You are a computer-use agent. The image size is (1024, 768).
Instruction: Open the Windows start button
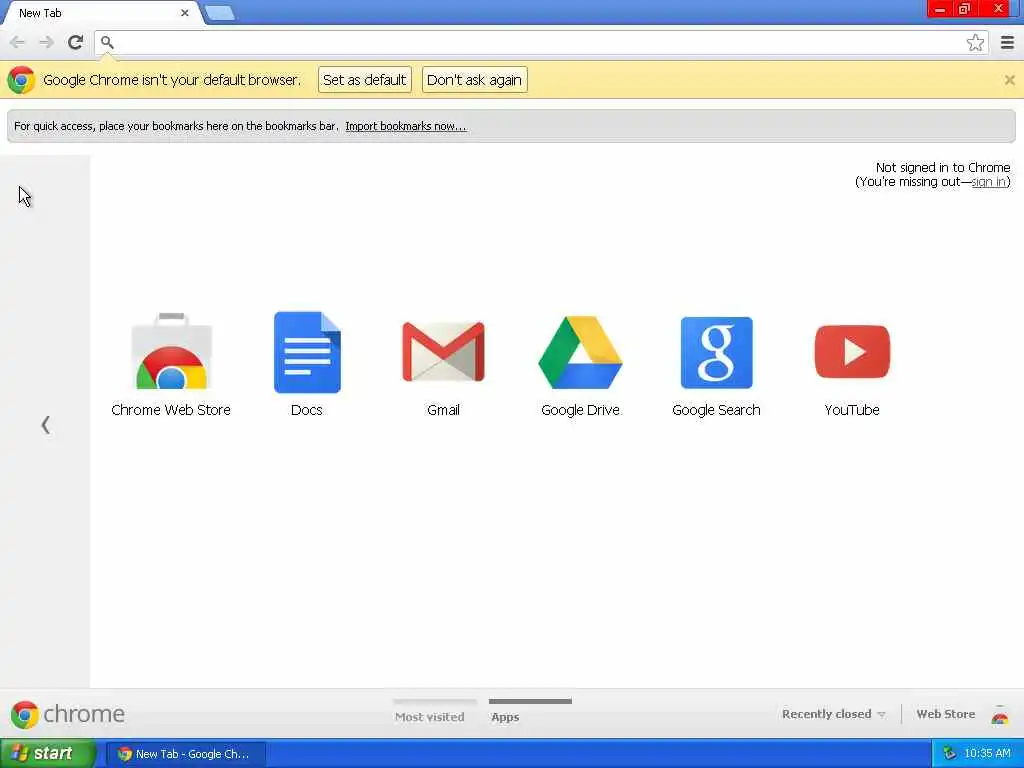pyautogui.click(x=48, y=753)
